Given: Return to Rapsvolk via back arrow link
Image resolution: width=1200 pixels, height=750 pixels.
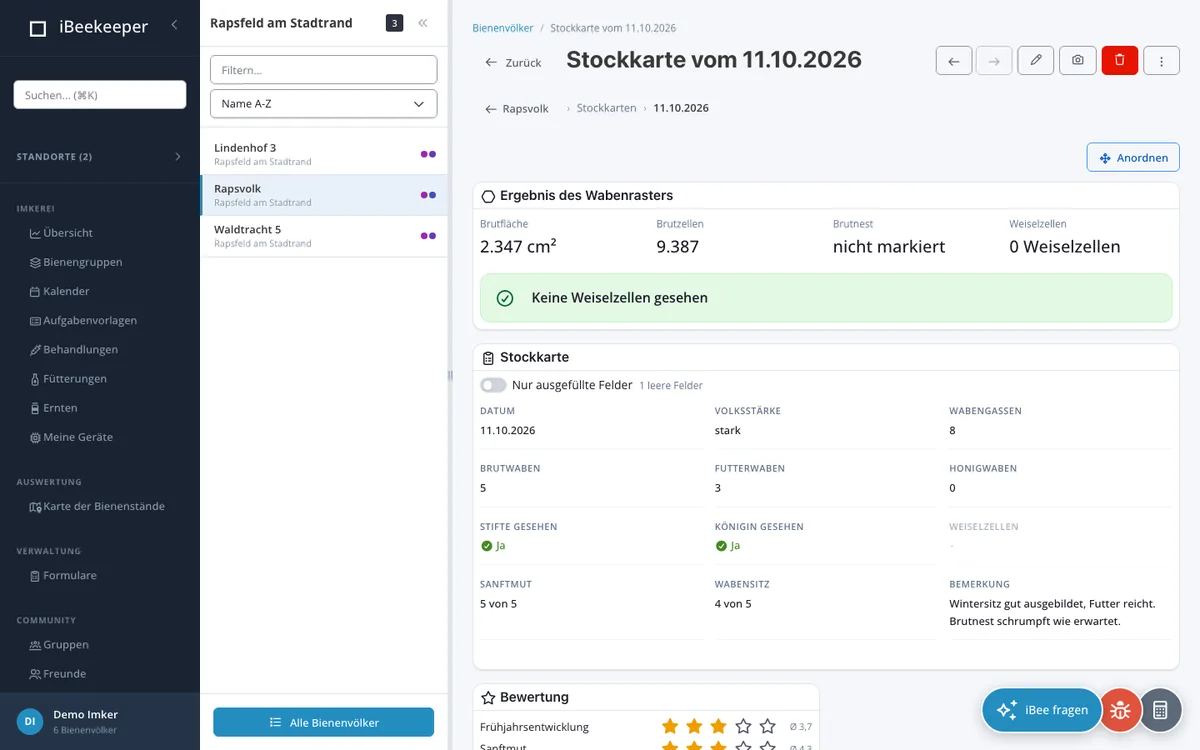Looking at the screenshot, I should tap(517, 108).
